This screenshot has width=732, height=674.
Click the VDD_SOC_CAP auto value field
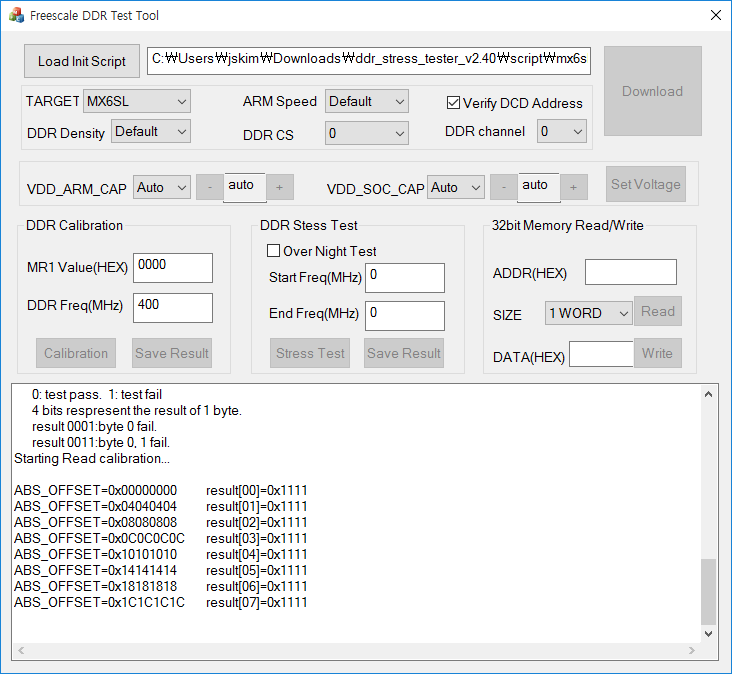(539, 187)
